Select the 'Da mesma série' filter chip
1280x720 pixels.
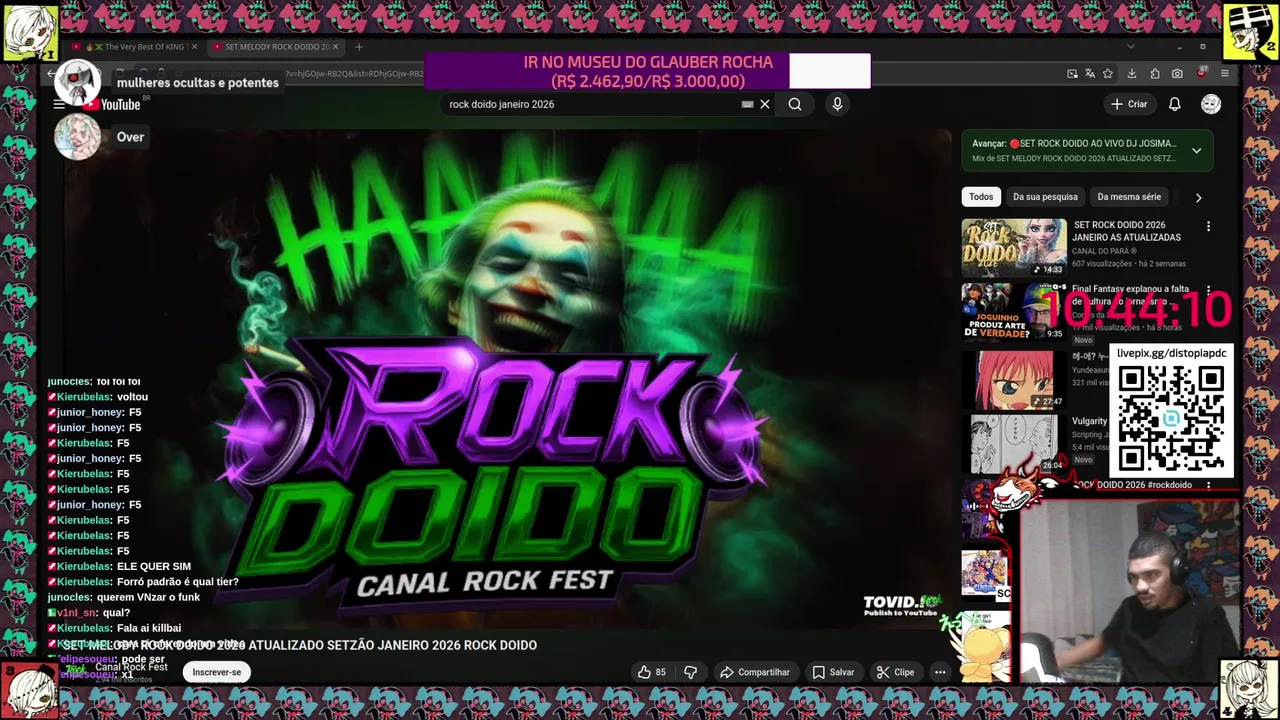pyautogui.click(x=1129, y=197)
